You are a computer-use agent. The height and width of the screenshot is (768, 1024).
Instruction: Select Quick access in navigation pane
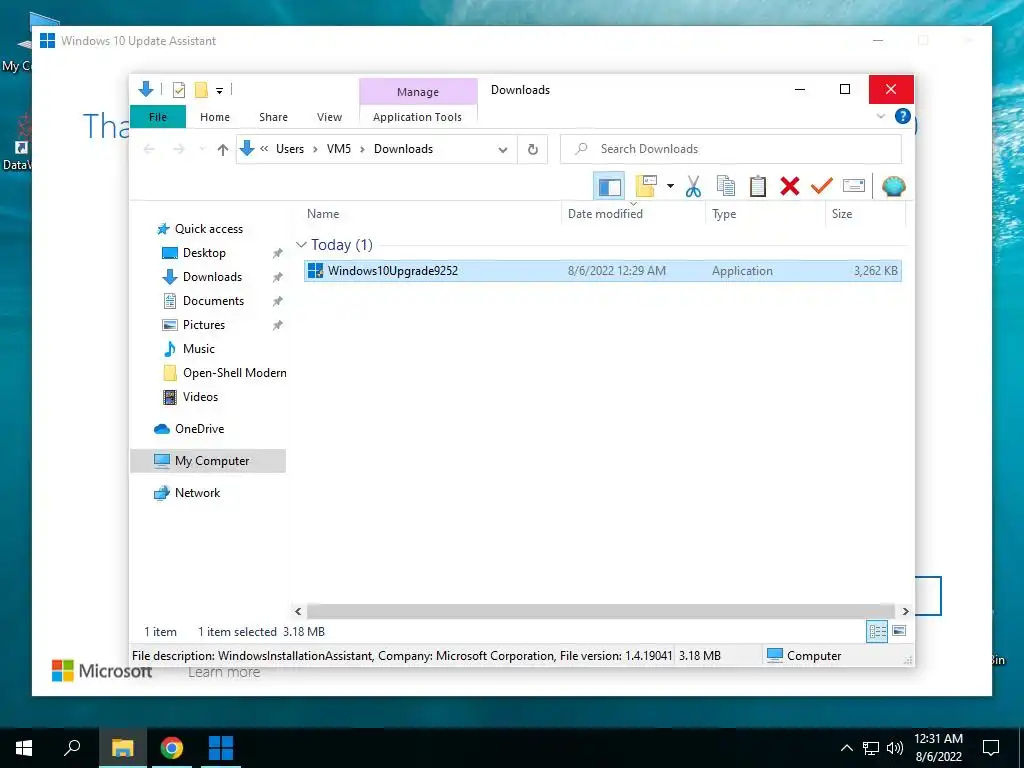[x=209, y=229]
